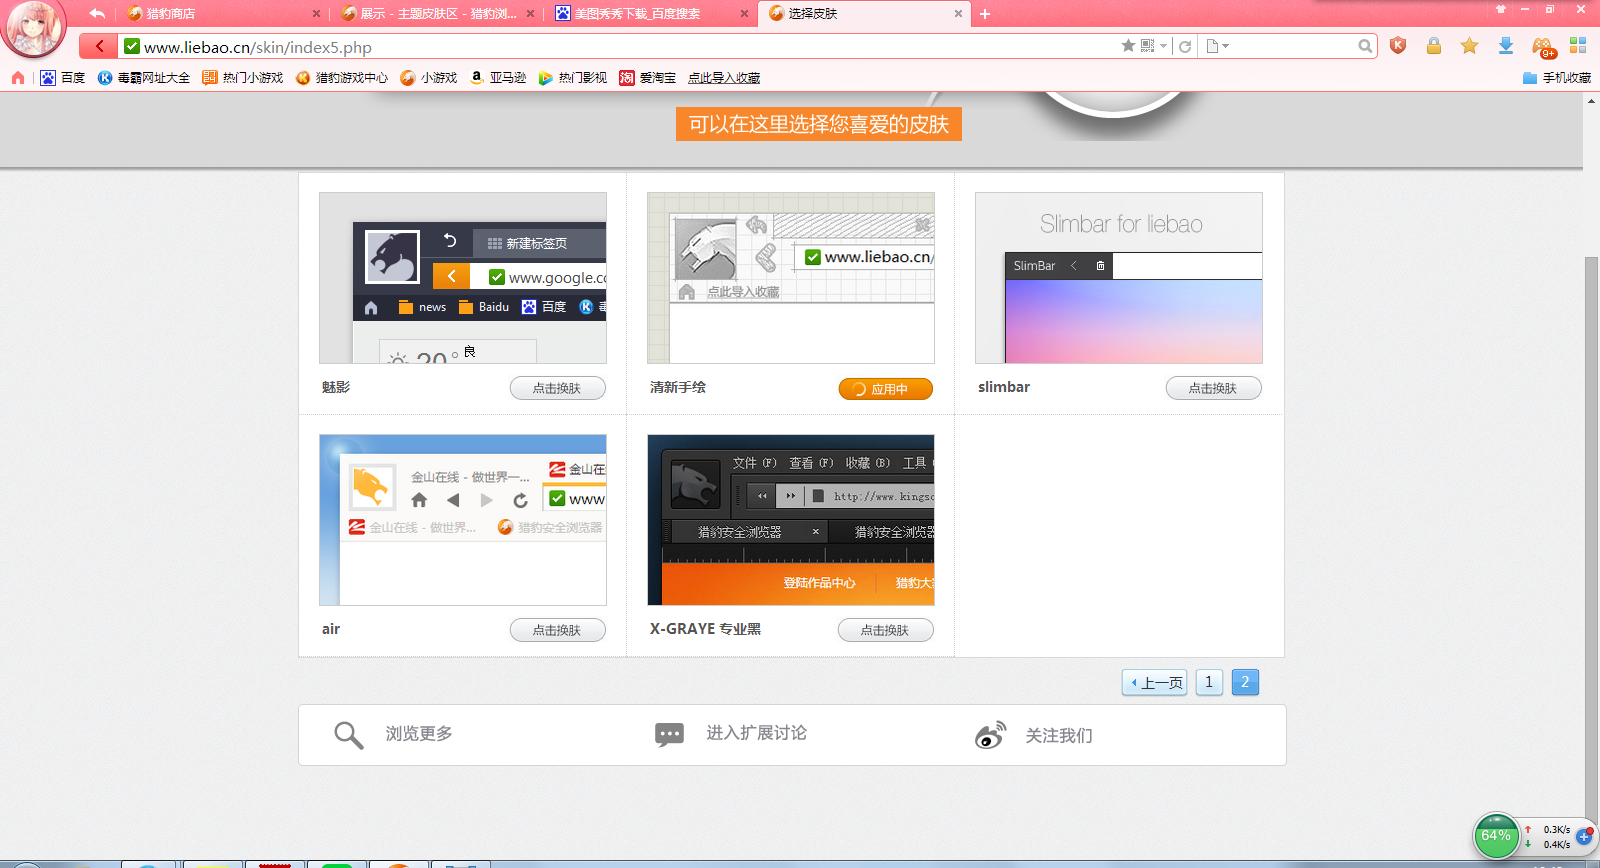
Task: Click the 进入扩展讨论 link
Action: (756, 733)
